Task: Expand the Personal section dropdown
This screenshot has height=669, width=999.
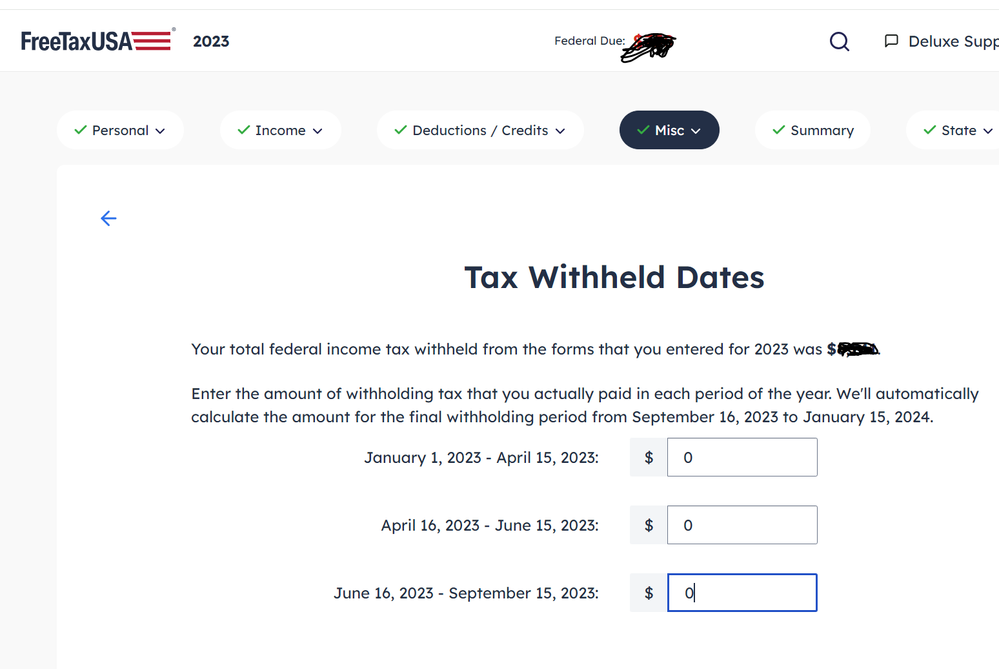Action: [x=158, y=130]
